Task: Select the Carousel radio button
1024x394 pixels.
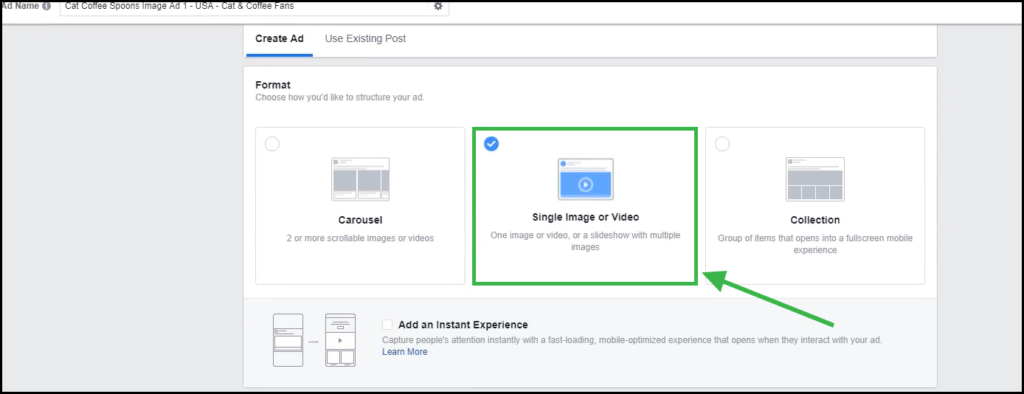Action: 272,144
